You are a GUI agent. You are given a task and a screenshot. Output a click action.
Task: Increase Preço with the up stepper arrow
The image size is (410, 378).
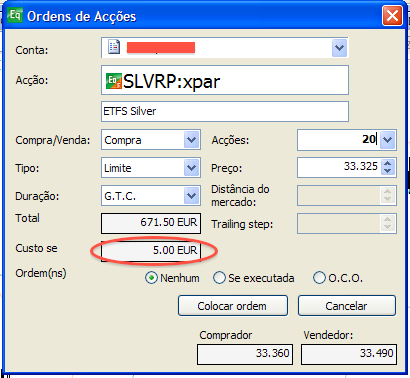tap(387, 163)
